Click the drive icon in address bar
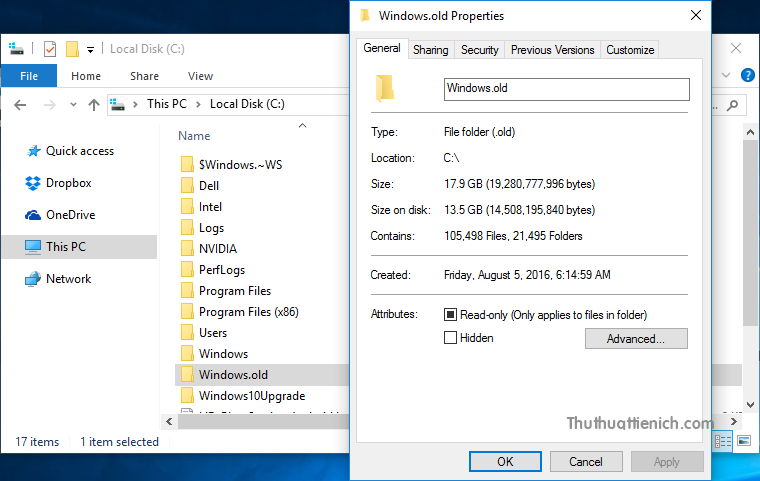Image resolution: width=760 pixels, height=481 pixels. 118,104
